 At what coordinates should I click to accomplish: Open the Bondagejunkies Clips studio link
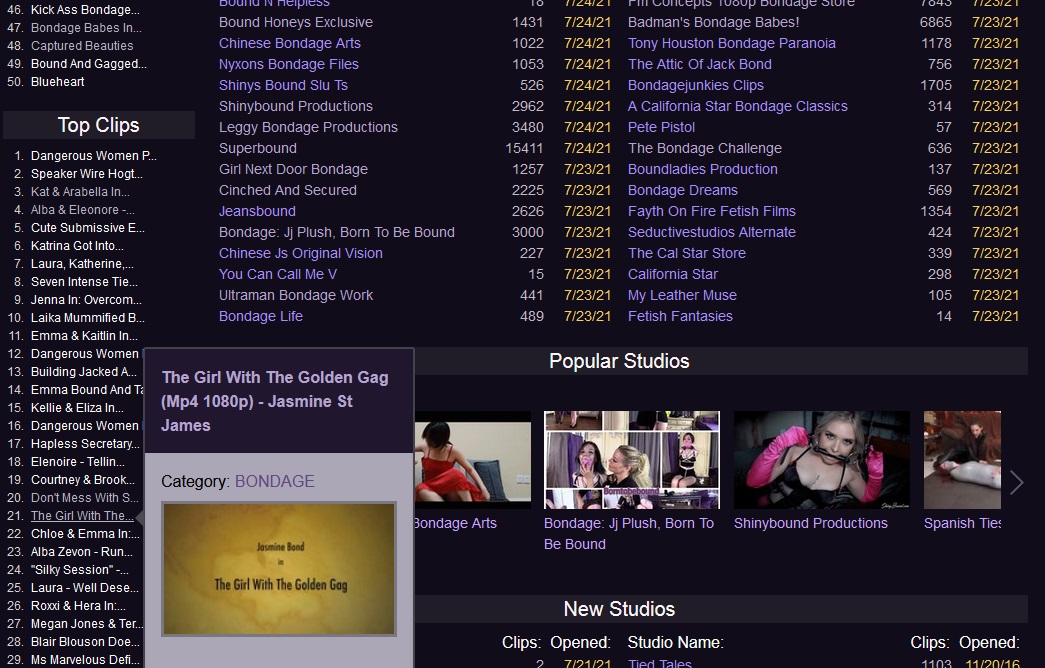(x=696, y=85)
